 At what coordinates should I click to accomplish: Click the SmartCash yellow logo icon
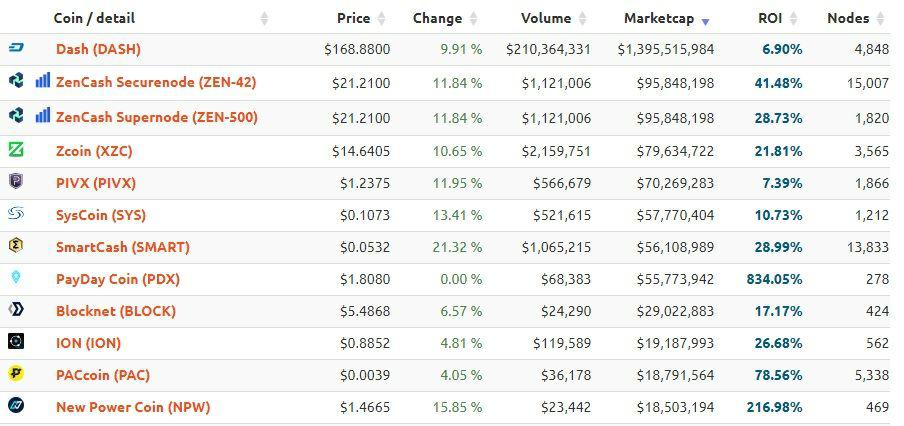click(x=16, y=246)
